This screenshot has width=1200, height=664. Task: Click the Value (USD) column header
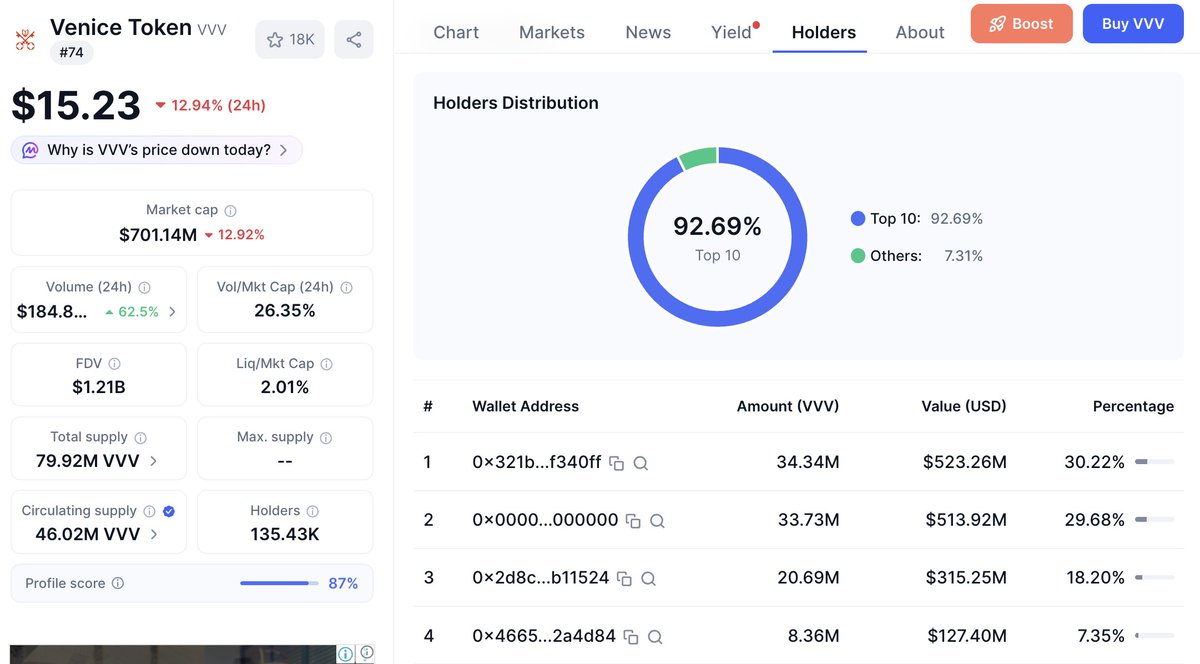pyautogui.click(x=964, y=406)
